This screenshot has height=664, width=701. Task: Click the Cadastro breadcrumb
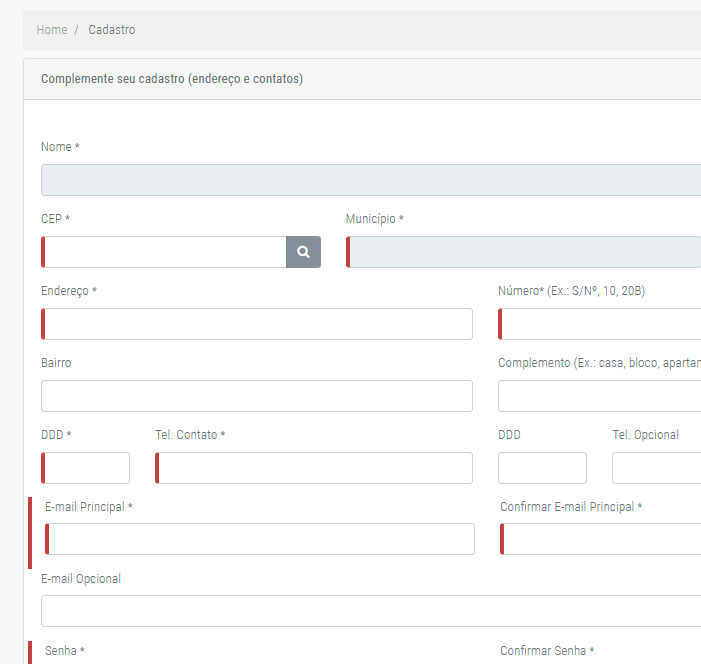(112, 30)
